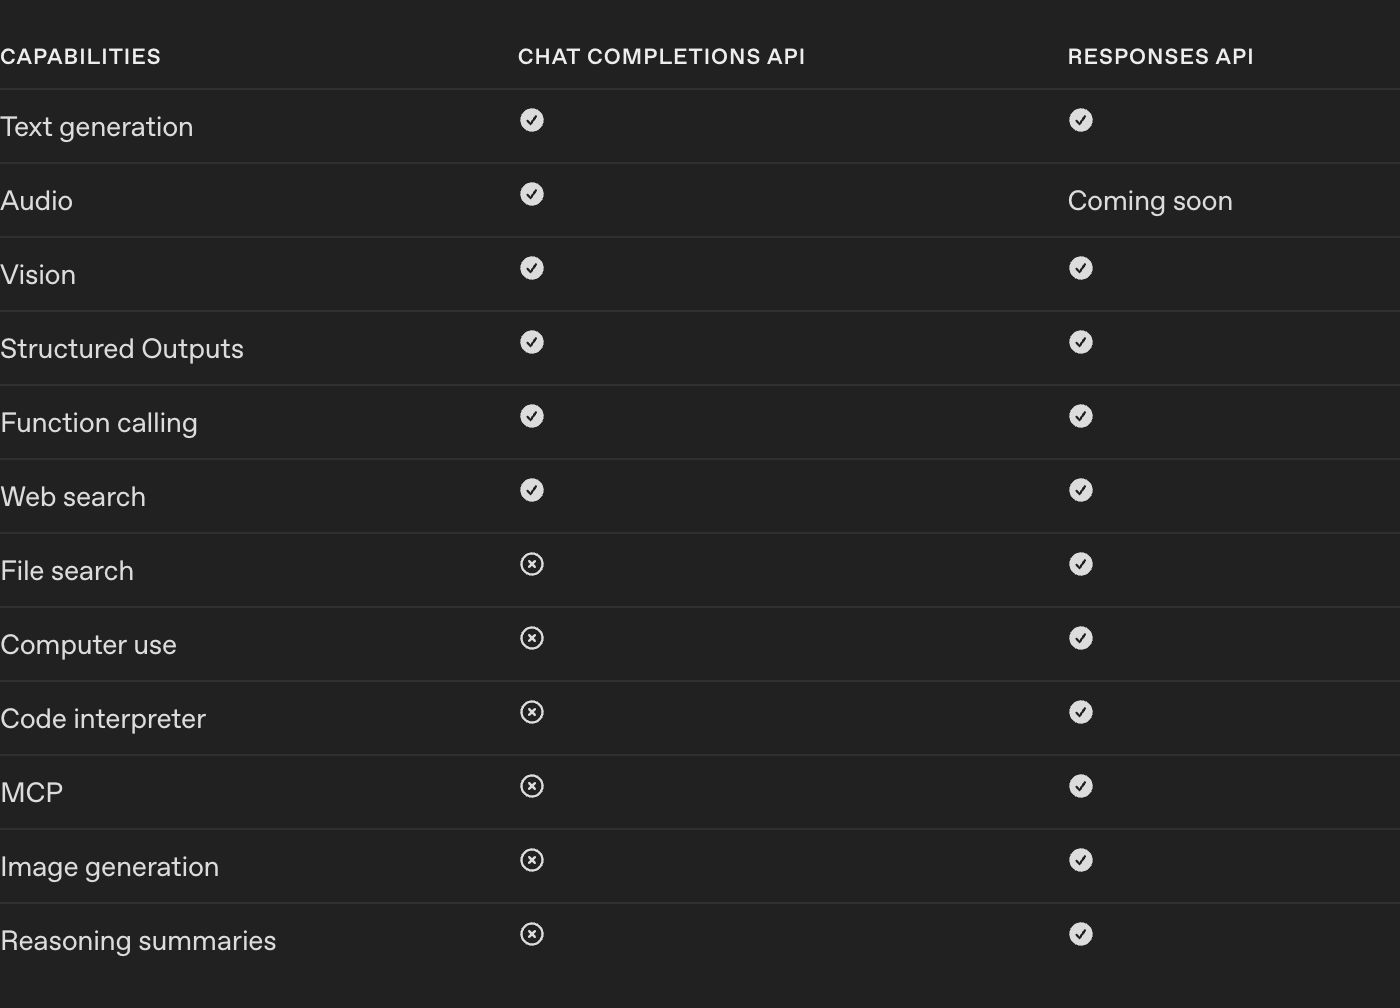Click the Structured Outputs checkmark under Responses API
Image resolution: width=1400 pixels, height=1008 pixels.
1081,342
